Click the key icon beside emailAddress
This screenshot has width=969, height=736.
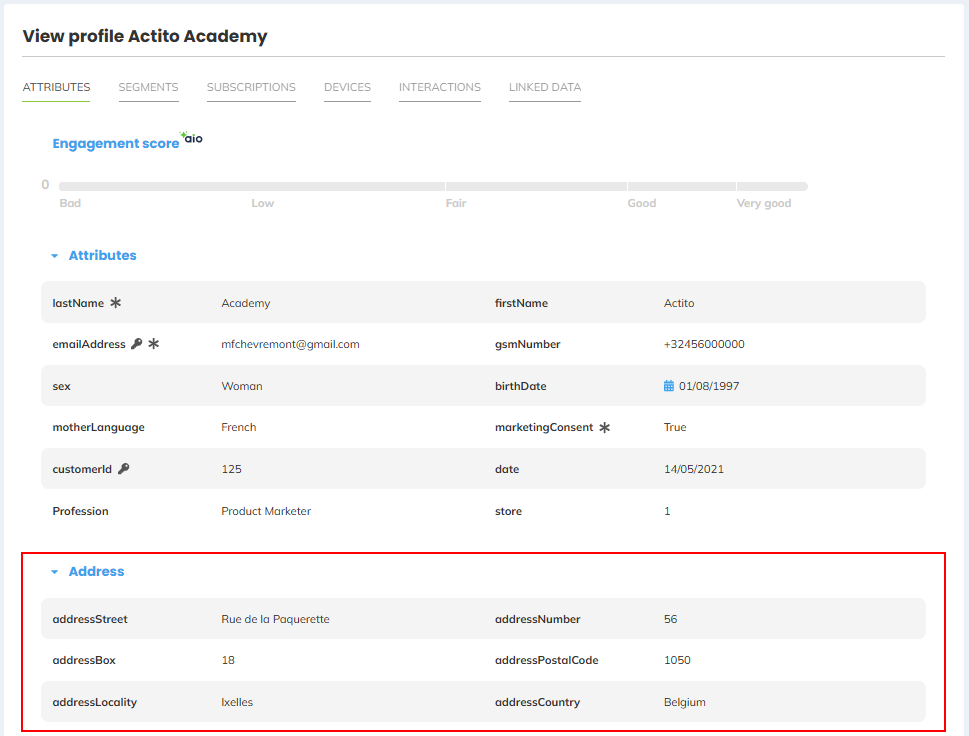click(137, 344)
